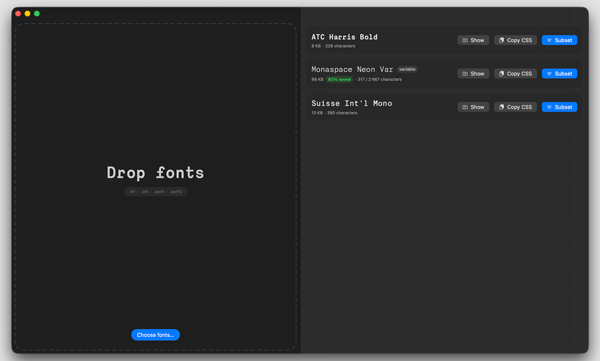Close the window with the red button
Image resolution: width=600 pixels, height=361 pixels.
tap(18, 13)
